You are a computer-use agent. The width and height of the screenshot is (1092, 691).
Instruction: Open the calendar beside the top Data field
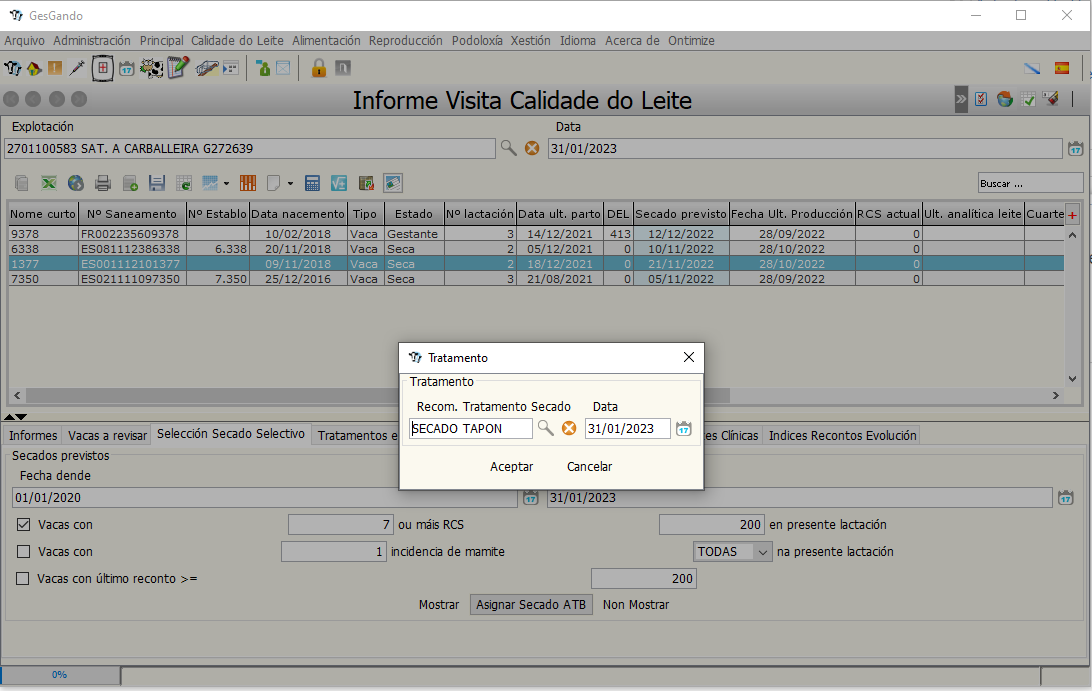click(x=1076, y=148)
